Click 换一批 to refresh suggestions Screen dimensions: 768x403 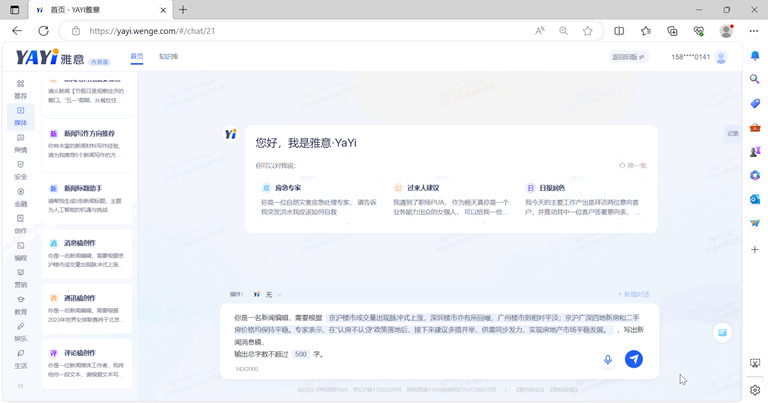point(633,166)
